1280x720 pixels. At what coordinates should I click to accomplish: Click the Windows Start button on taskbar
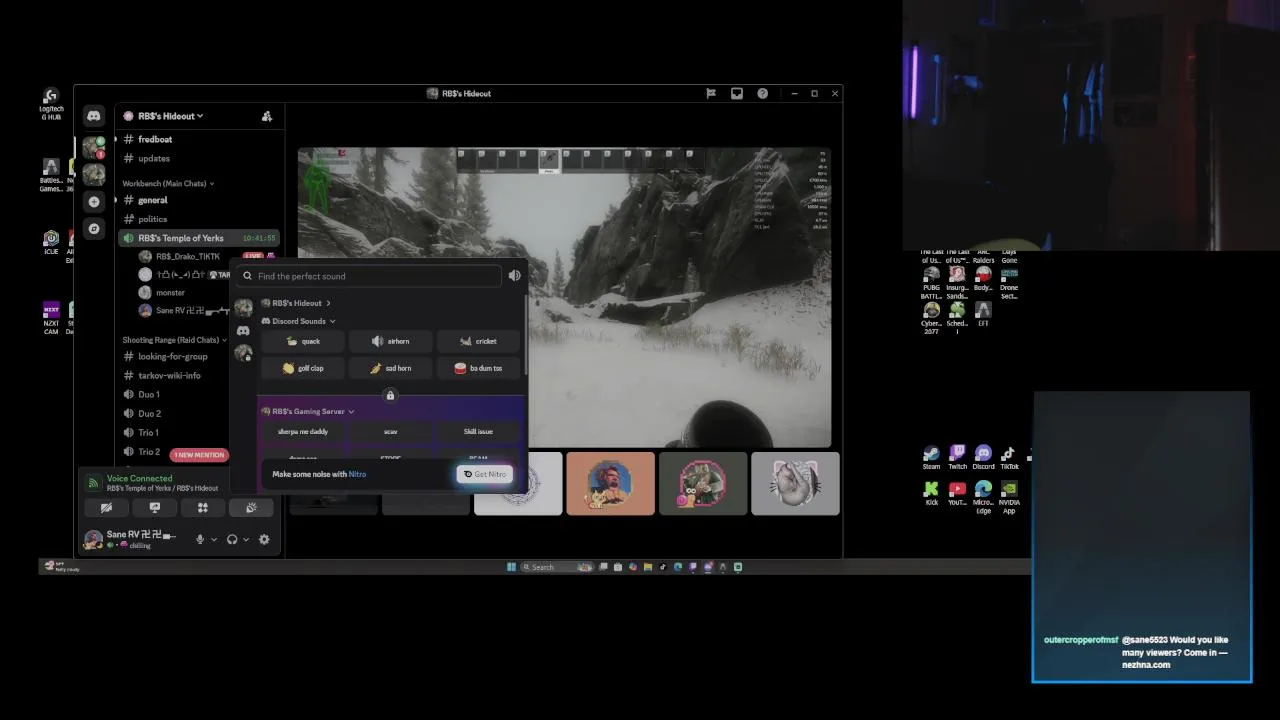(x=511, y=567)
